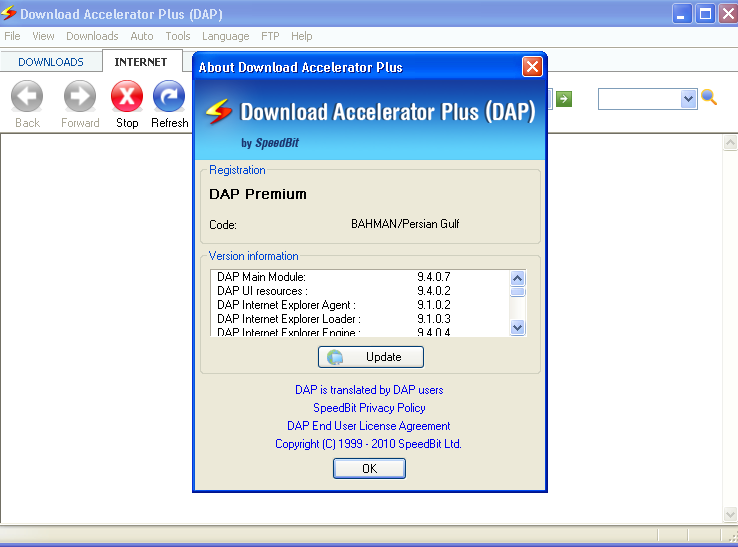Select the DAP Main Module version row
The image size is (738, 547).
tap(360, 277)
